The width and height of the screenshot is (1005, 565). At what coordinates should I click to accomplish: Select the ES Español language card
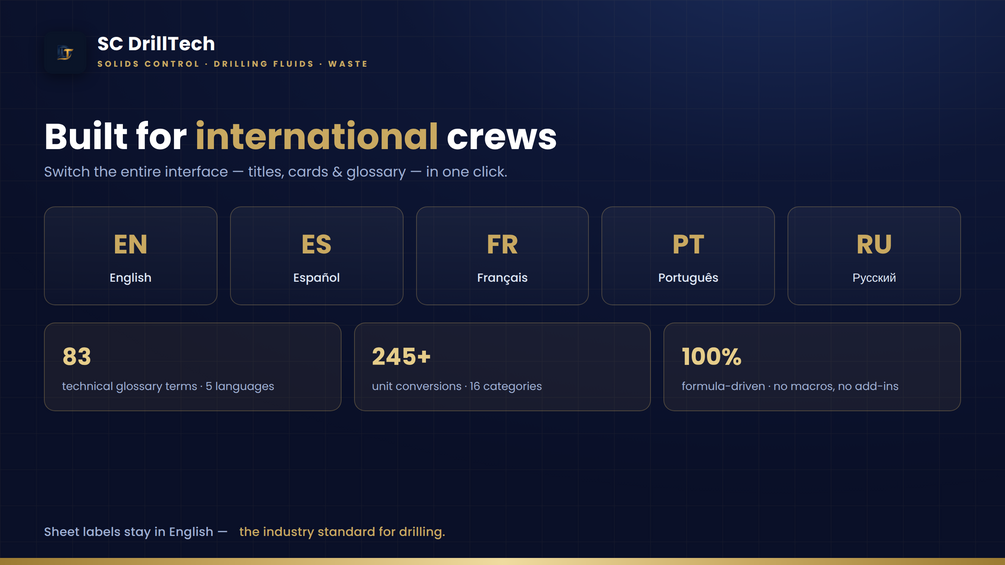pos(317,256)
